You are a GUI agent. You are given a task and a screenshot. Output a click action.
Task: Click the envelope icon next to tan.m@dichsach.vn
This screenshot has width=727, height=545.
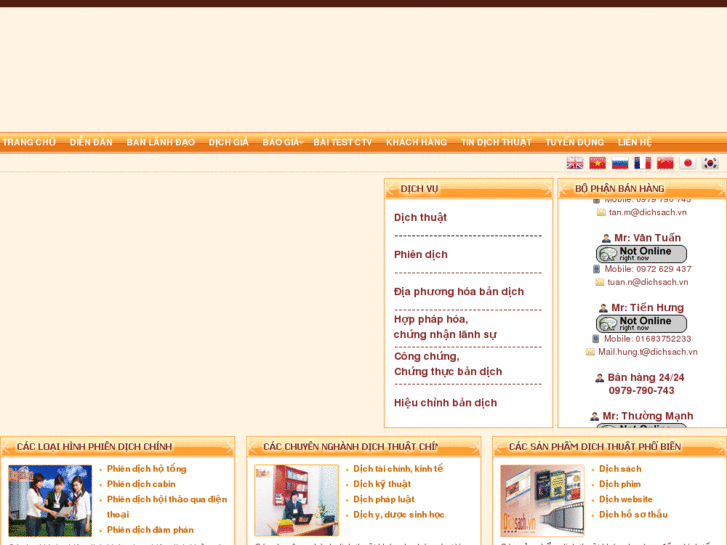pos(601,212)
